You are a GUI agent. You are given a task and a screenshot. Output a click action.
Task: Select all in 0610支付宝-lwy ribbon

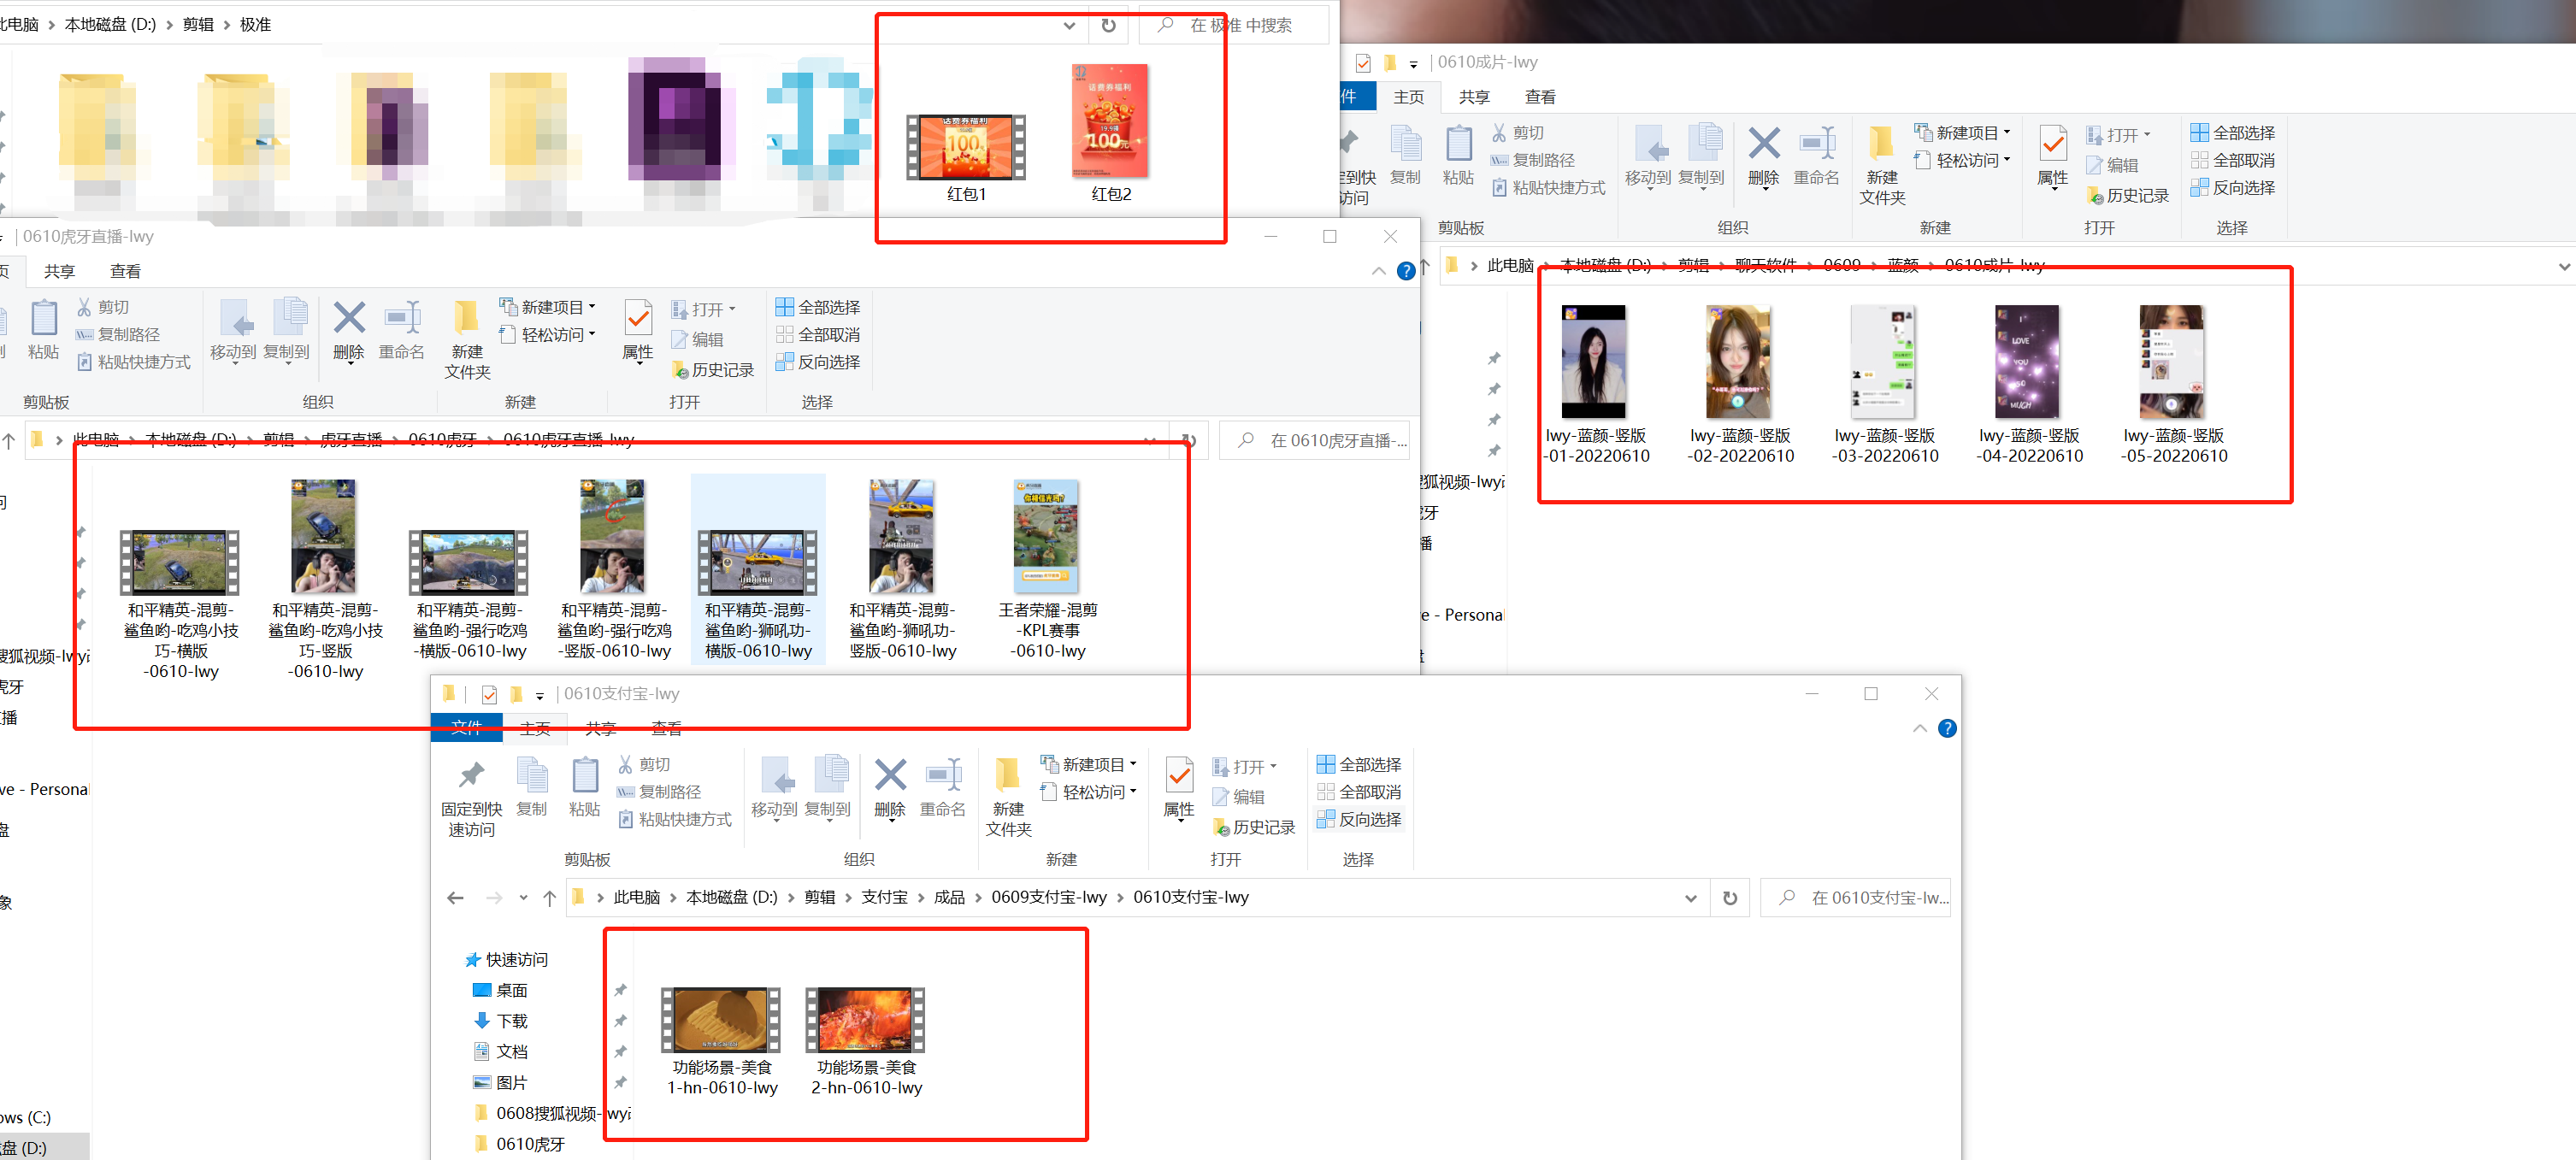coord(1358,764)
